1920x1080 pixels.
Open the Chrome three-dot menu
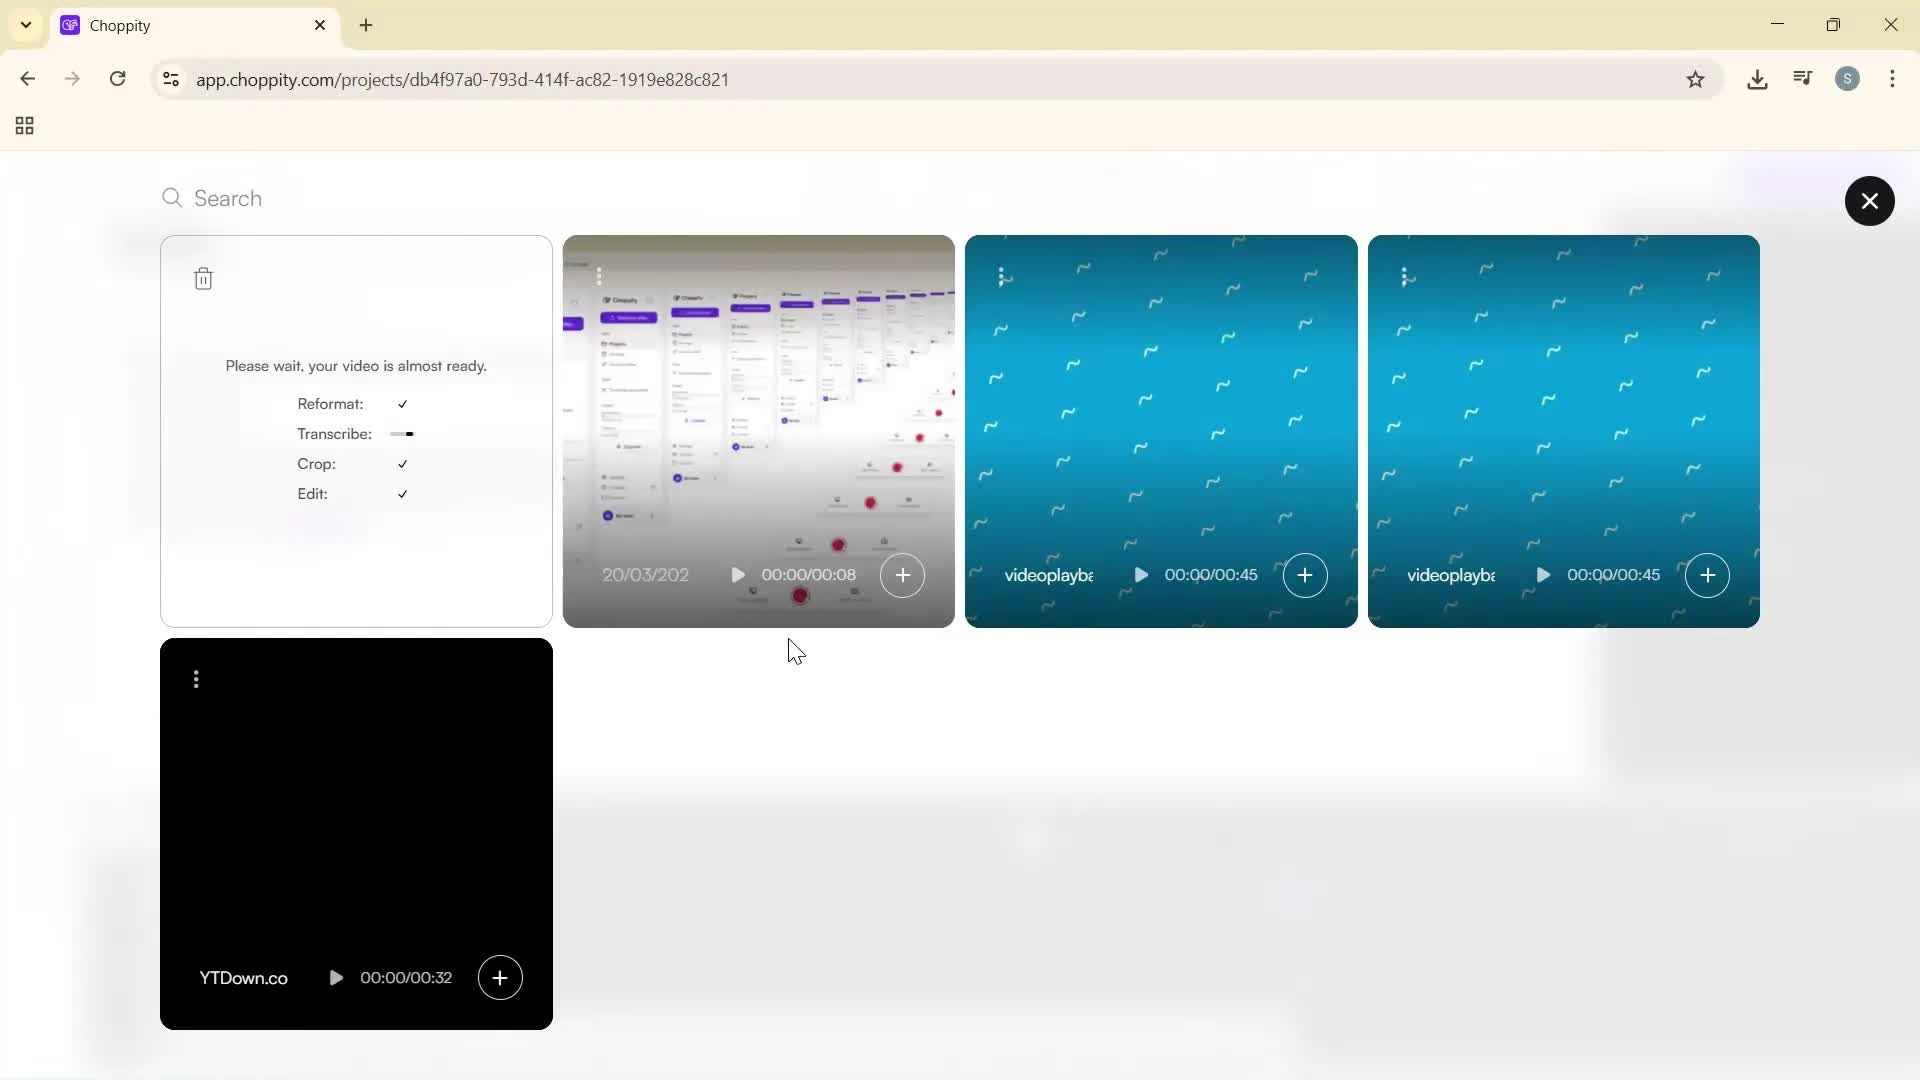pos(1893,79)
